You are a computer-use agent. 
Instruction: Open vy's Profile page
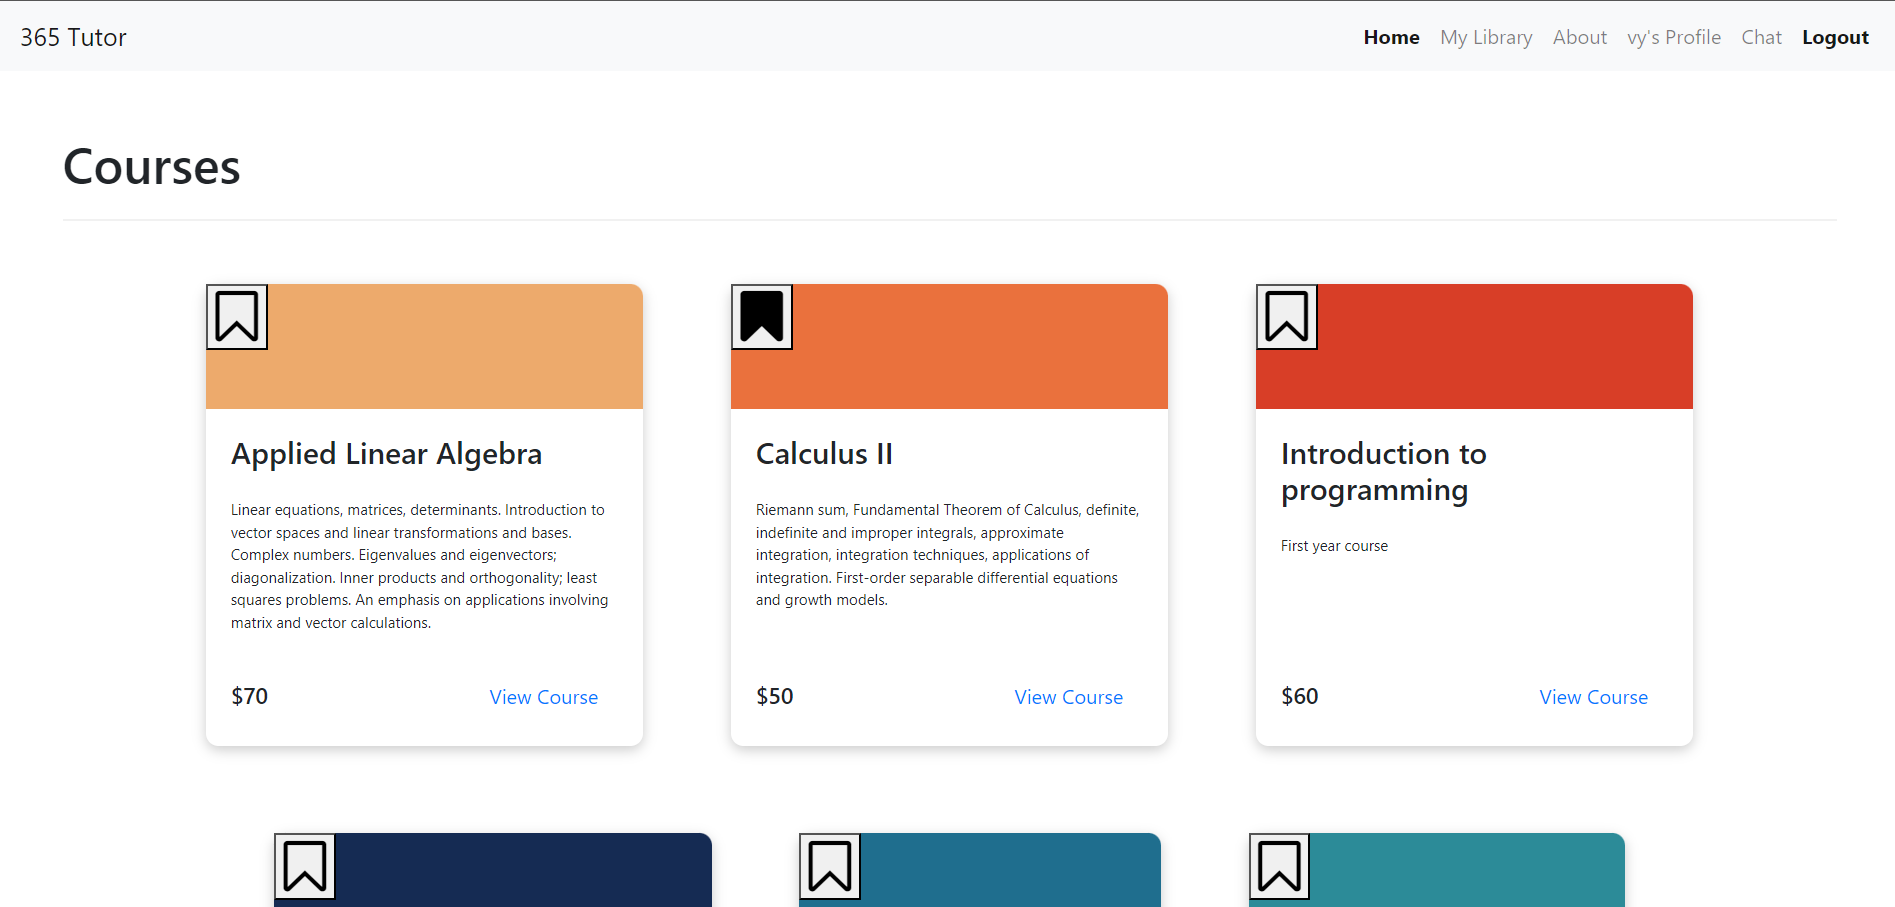[1674, 37]
